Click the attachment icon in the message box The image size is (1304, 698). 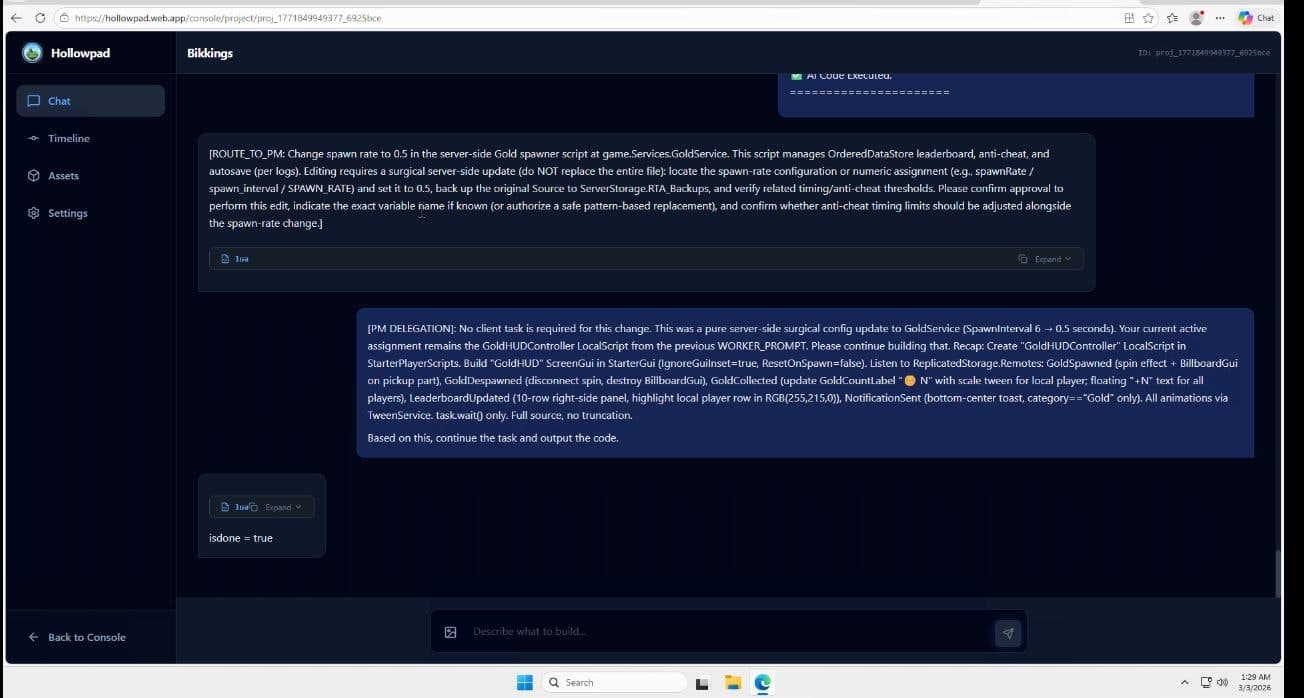450,632
